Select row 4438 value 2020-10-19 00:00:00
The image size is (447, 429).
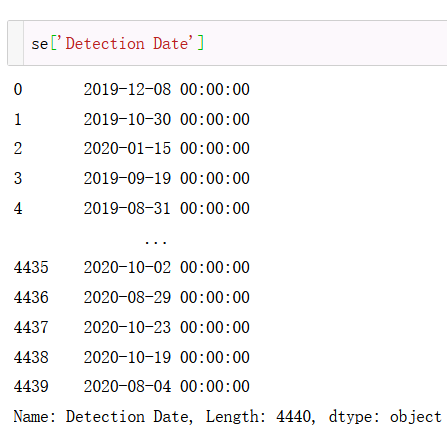coord(167,357)
